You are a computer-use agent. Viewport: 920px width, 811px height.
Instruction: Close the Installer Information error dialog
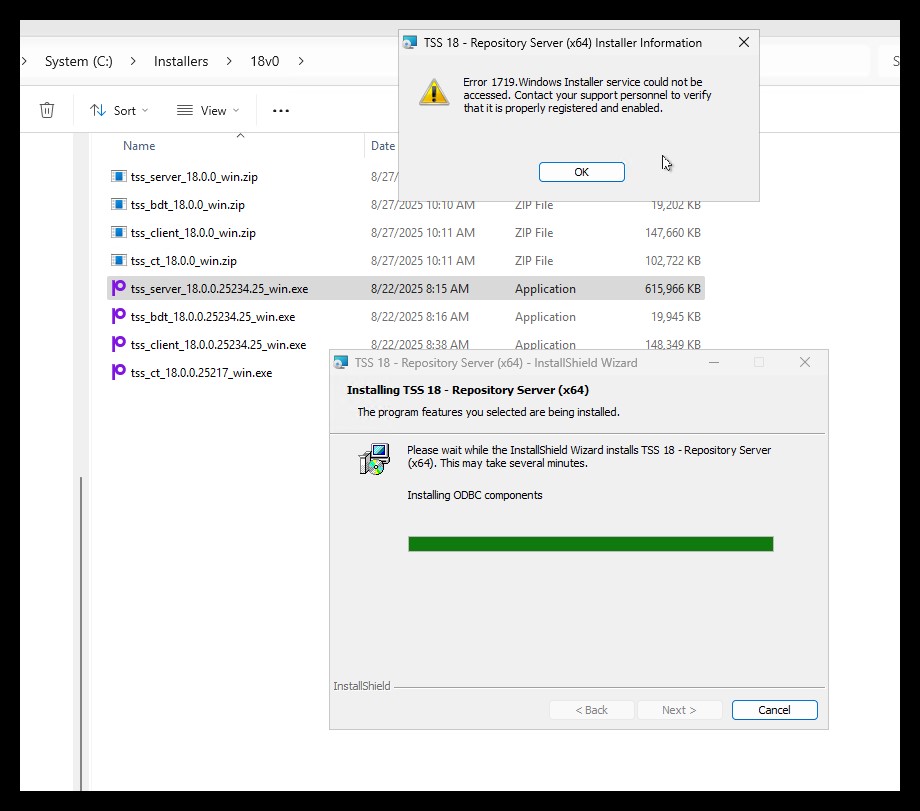(x=743, y=42)
